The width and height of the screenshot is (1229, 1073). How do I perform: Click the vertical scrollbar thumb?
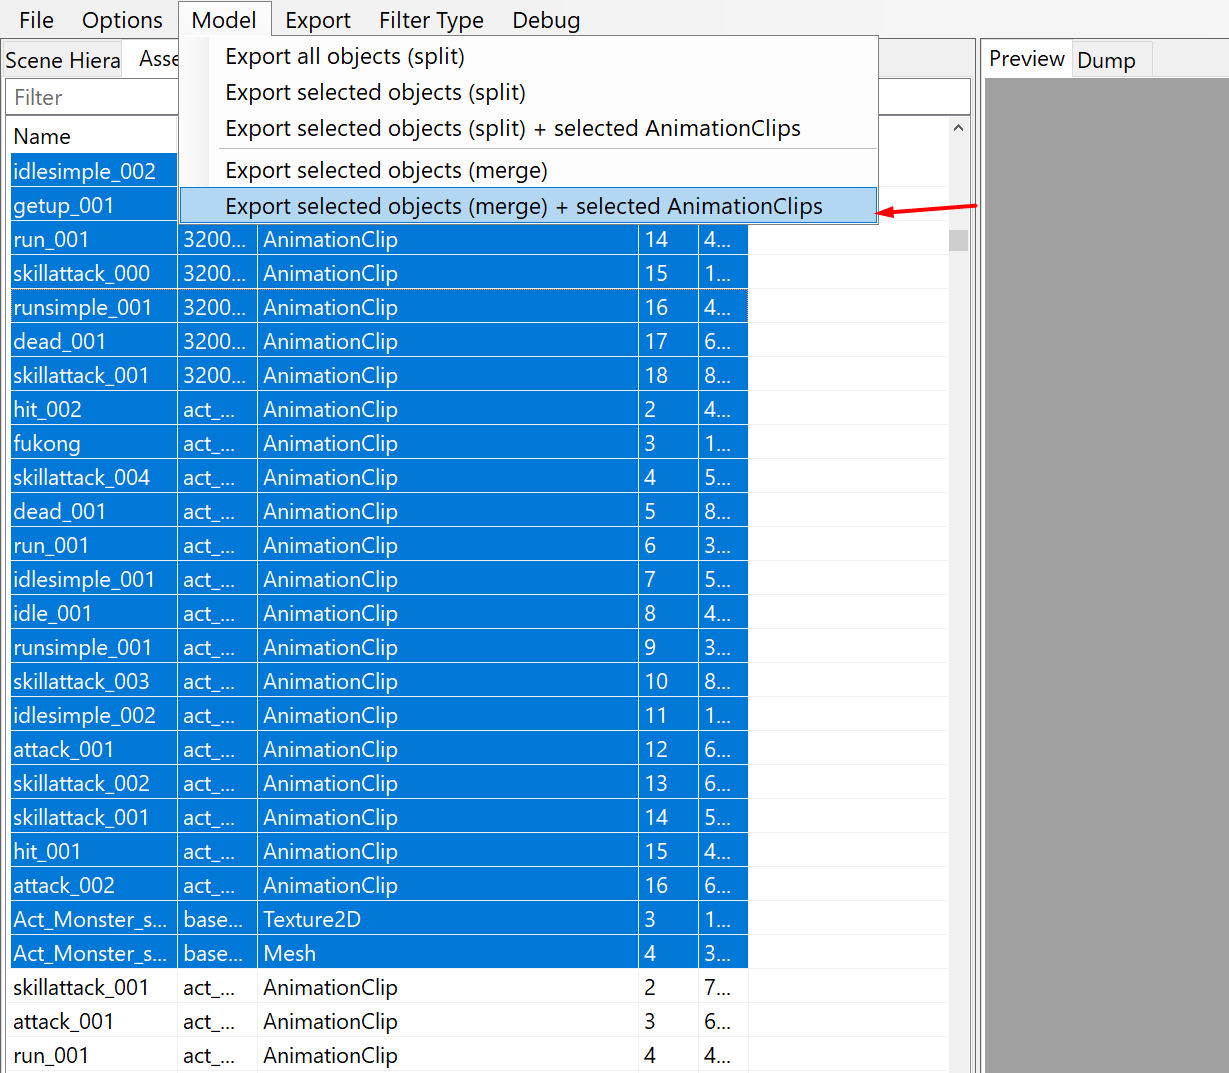point(958,240)
